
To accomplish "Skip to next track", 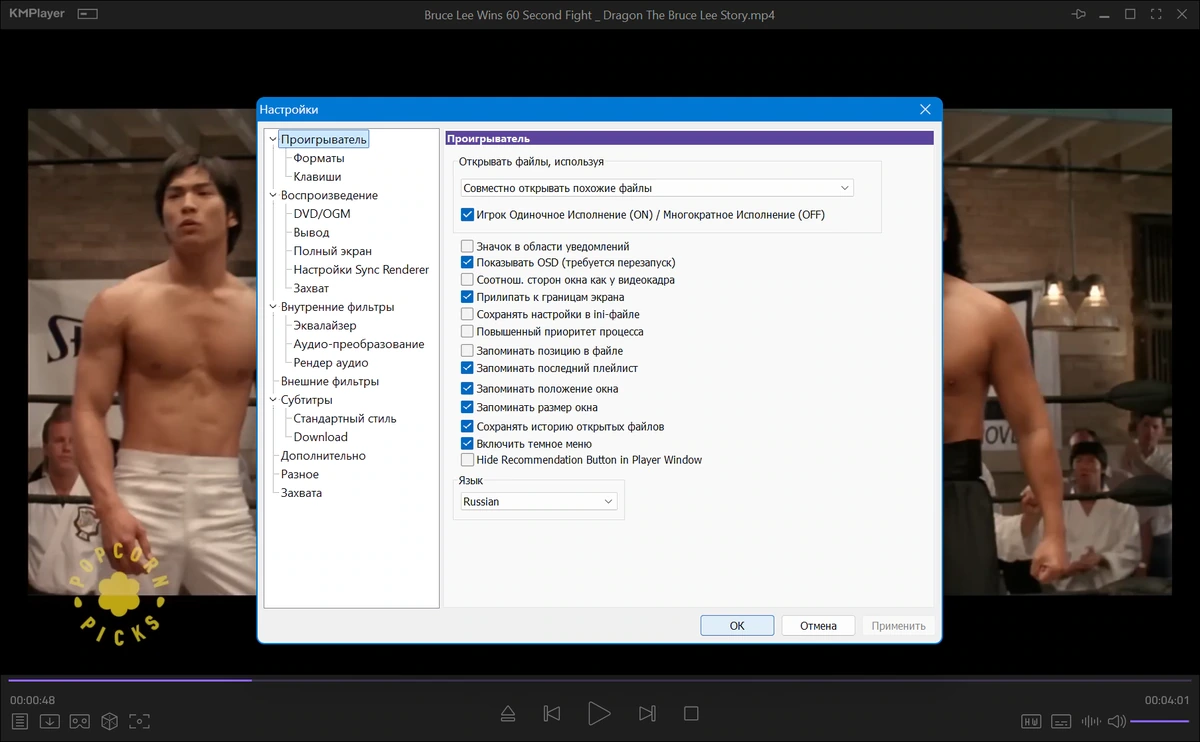I will click(647, 714).
